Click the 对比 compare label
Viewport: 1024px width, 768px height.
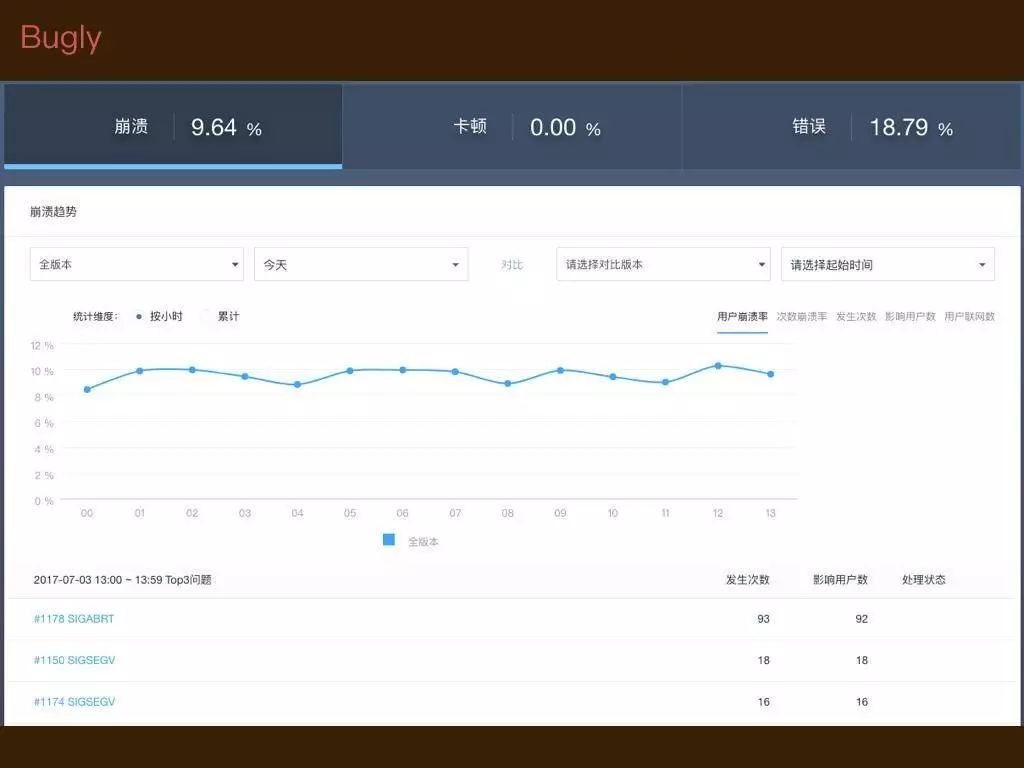512,264
